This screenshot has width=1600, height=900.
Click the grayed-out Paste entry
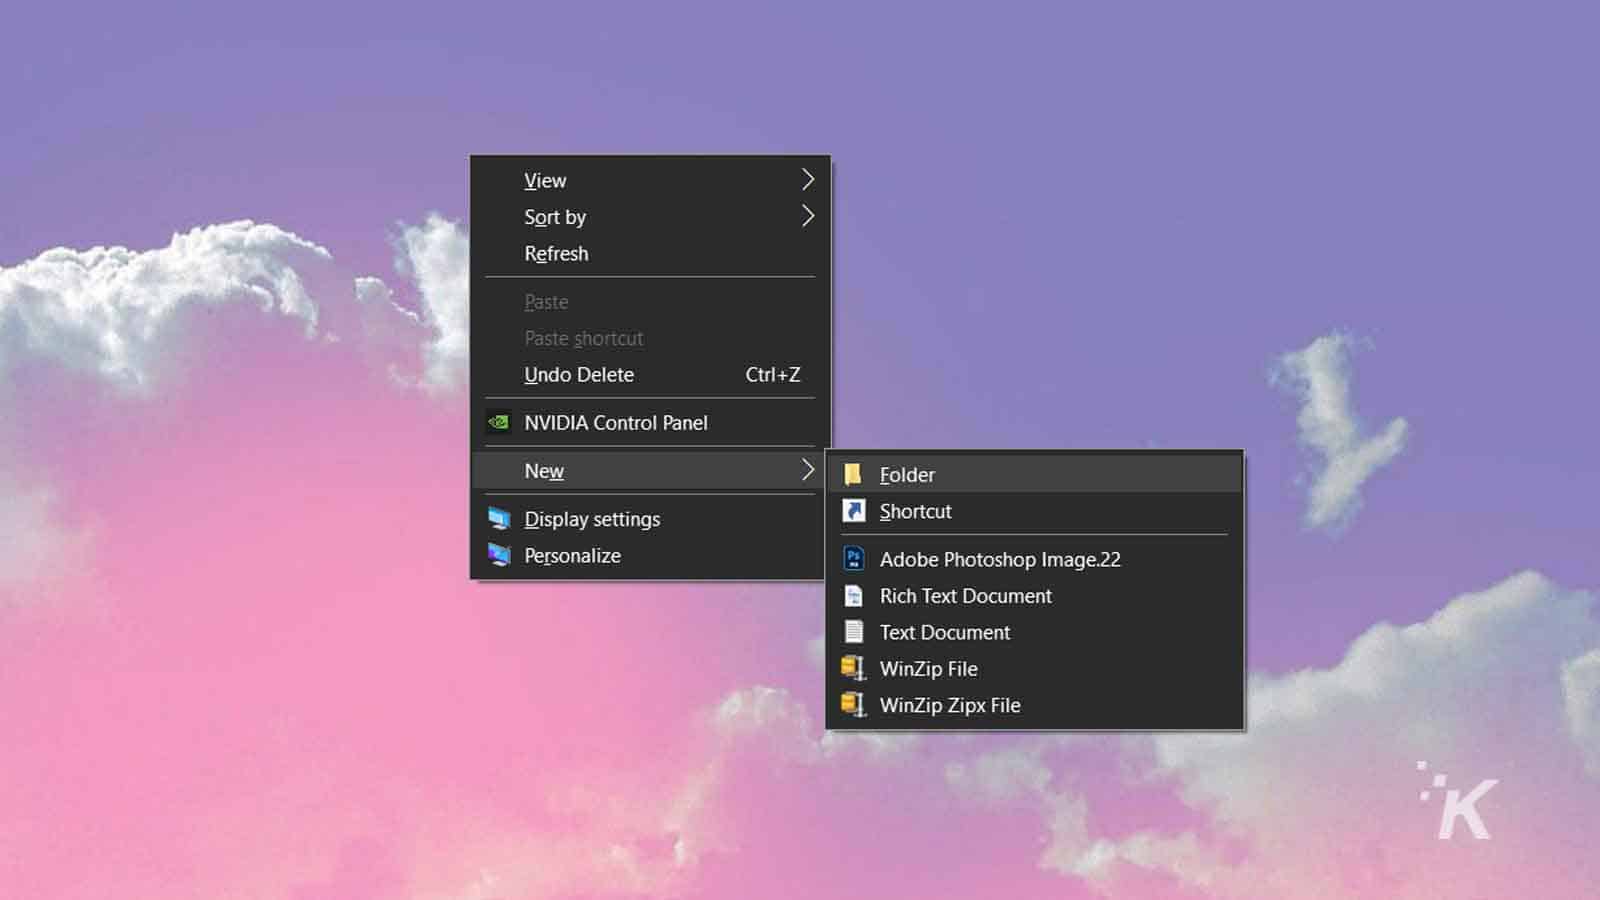point(546,301)
